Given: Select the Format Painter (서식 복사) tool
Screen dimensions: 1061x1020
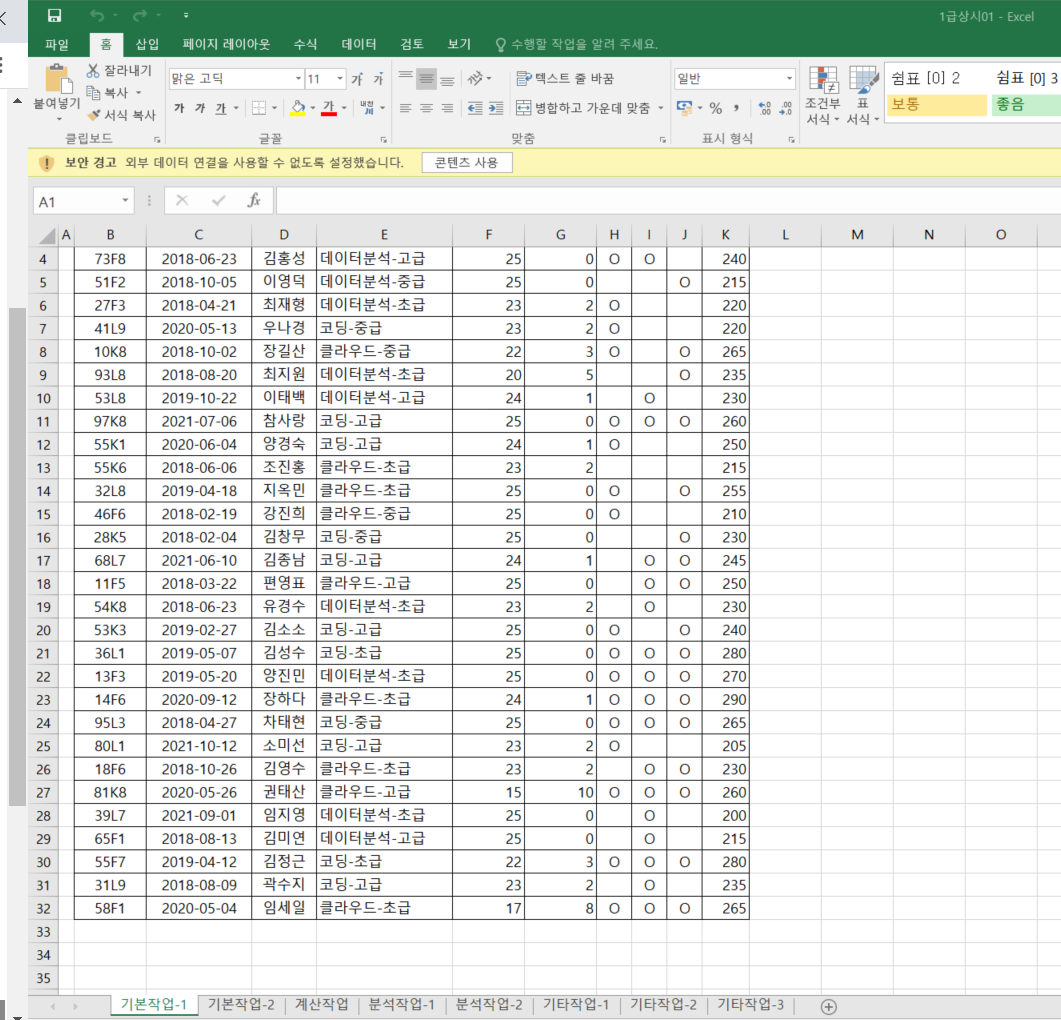Looking at the screenshot, I should [94, 115].
